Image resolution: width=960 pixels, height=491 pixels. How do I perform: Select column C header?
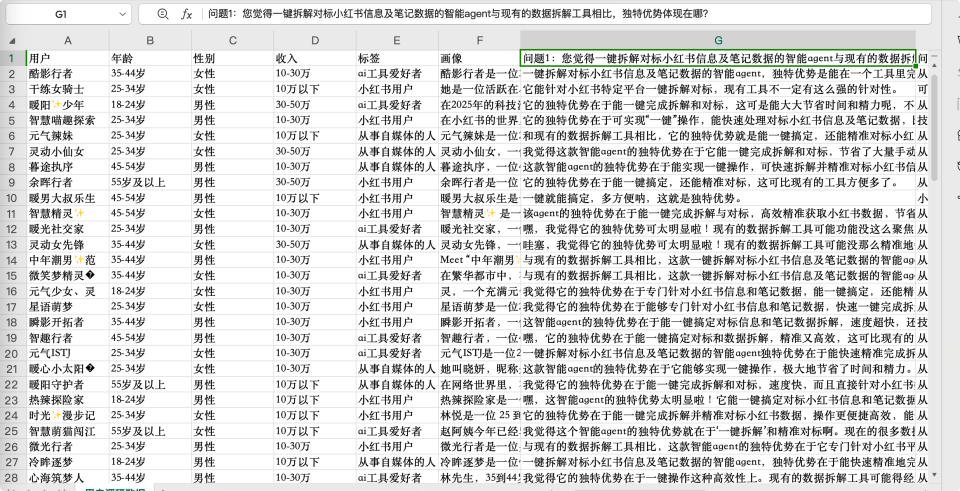[233, 40]
